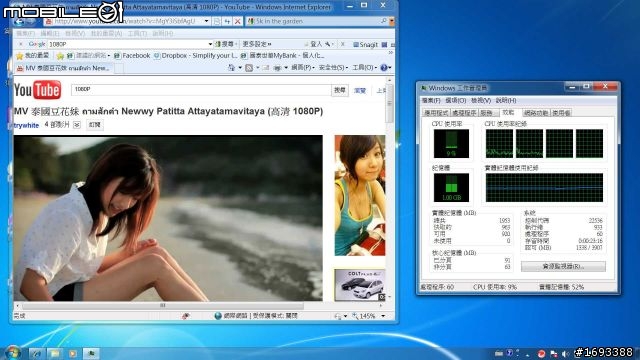Click the IE vertical scrollbar thumb
Viewport: 640px width, 360px height.
[390, 104]
